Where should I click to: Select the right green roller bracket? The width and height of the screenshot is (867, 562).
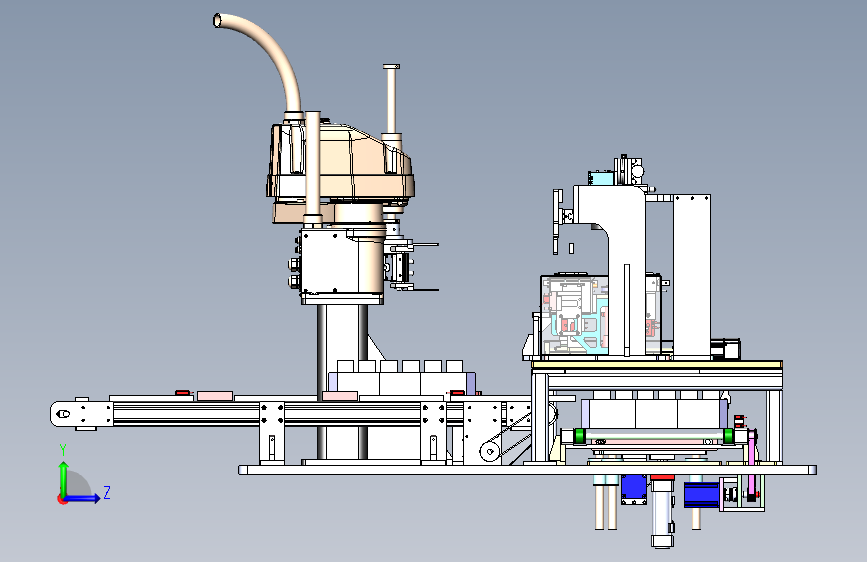coord(728,436)
